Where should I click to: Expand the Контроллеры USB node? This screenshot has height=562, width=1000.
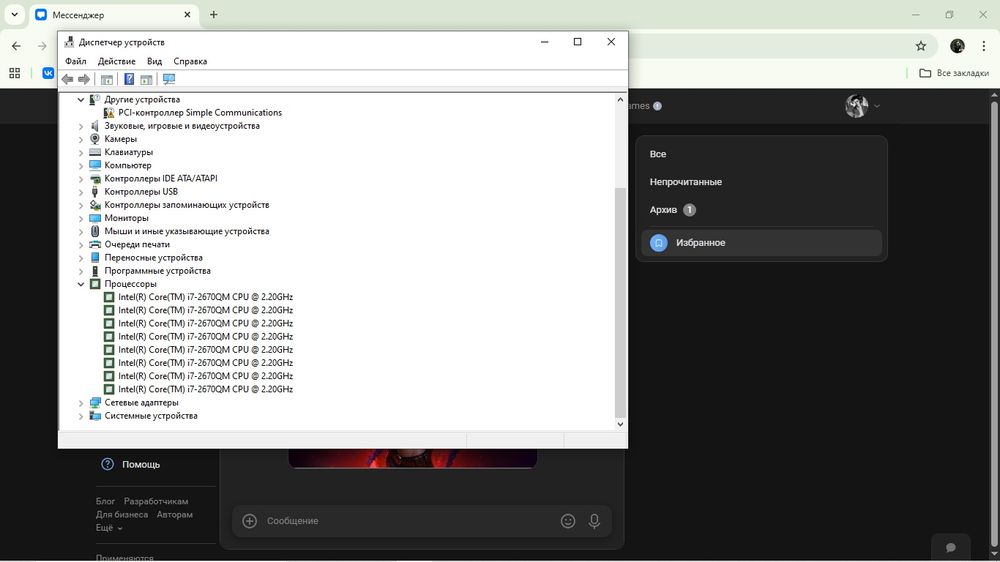(81, 191)
